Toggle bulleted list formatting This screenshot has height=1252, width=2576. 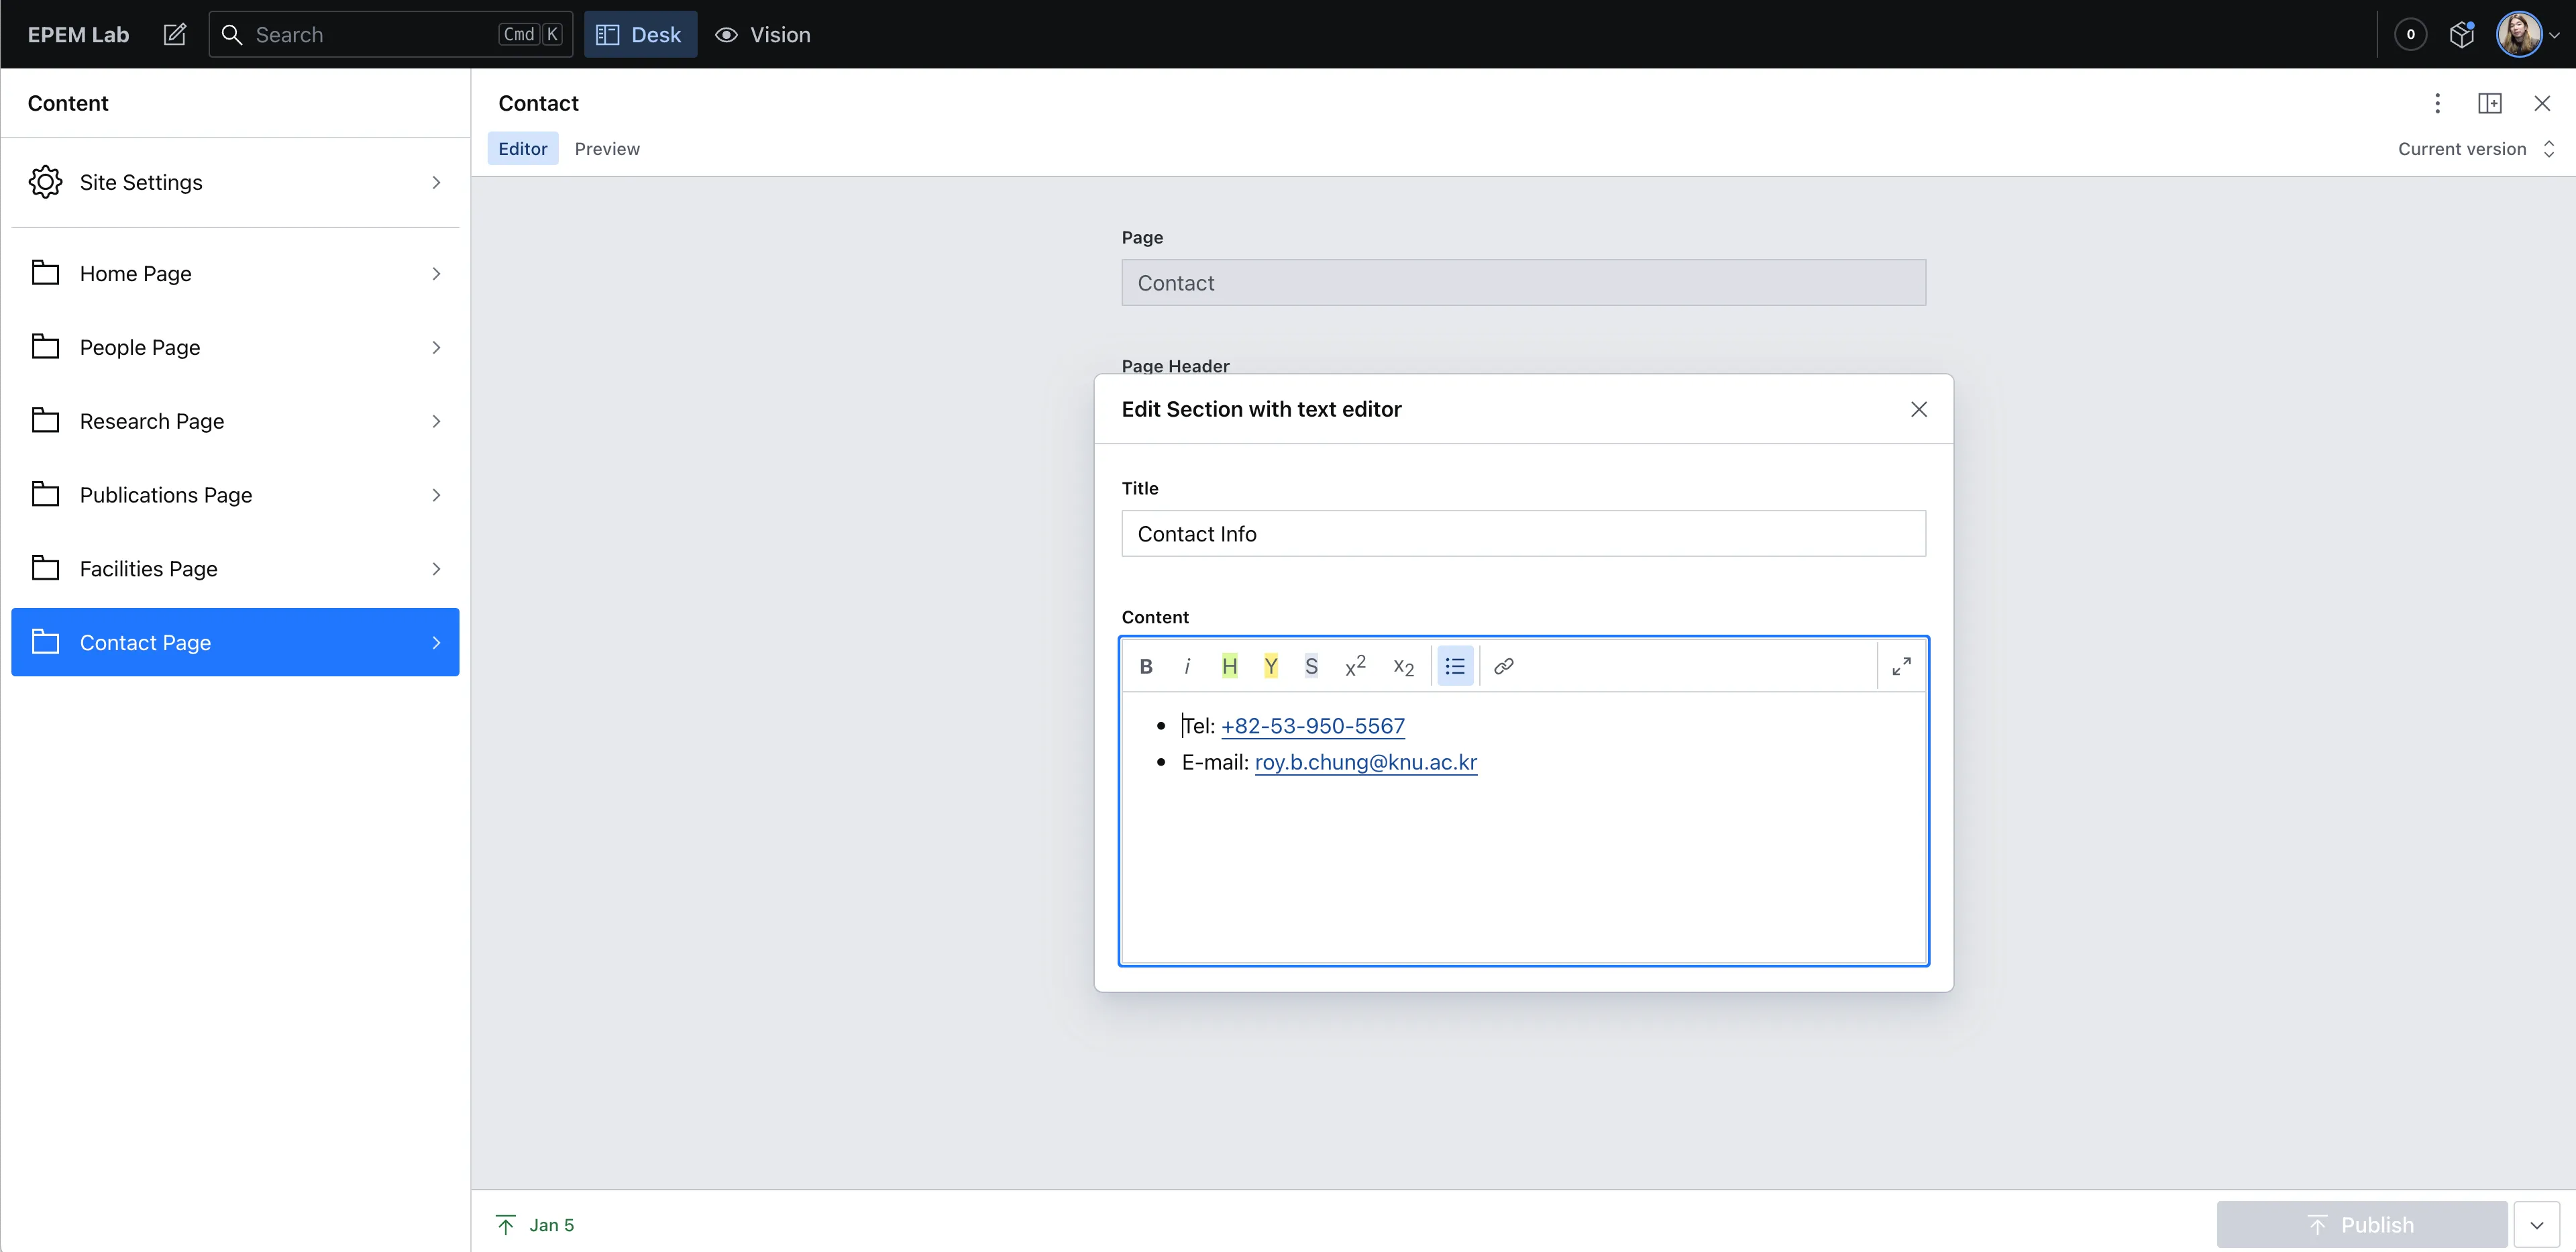(1455, 666)
